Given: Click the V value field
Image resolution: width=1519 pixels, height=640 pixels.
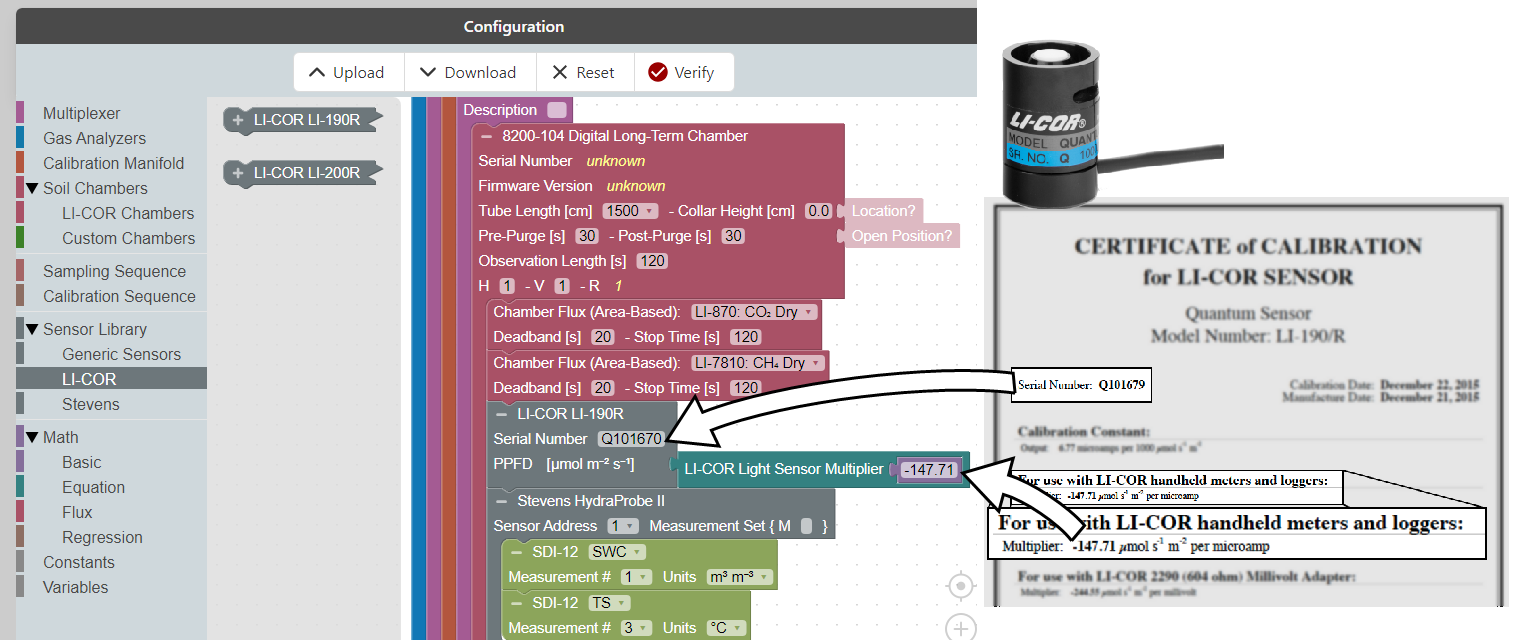Looking at the screenshot, I should pyautogui.click(x=561, y=286).
